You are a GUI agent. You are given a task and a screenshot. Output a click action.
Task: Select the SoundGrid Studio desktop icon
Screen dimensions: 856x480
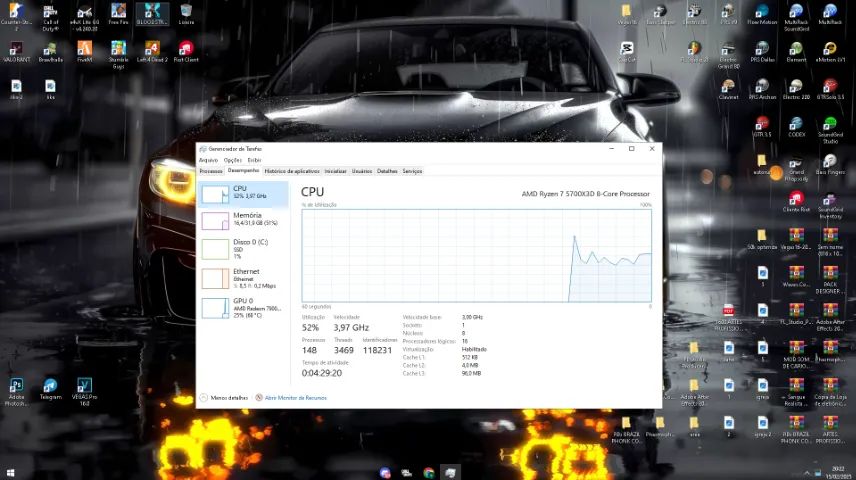click(x=830, y=130)
